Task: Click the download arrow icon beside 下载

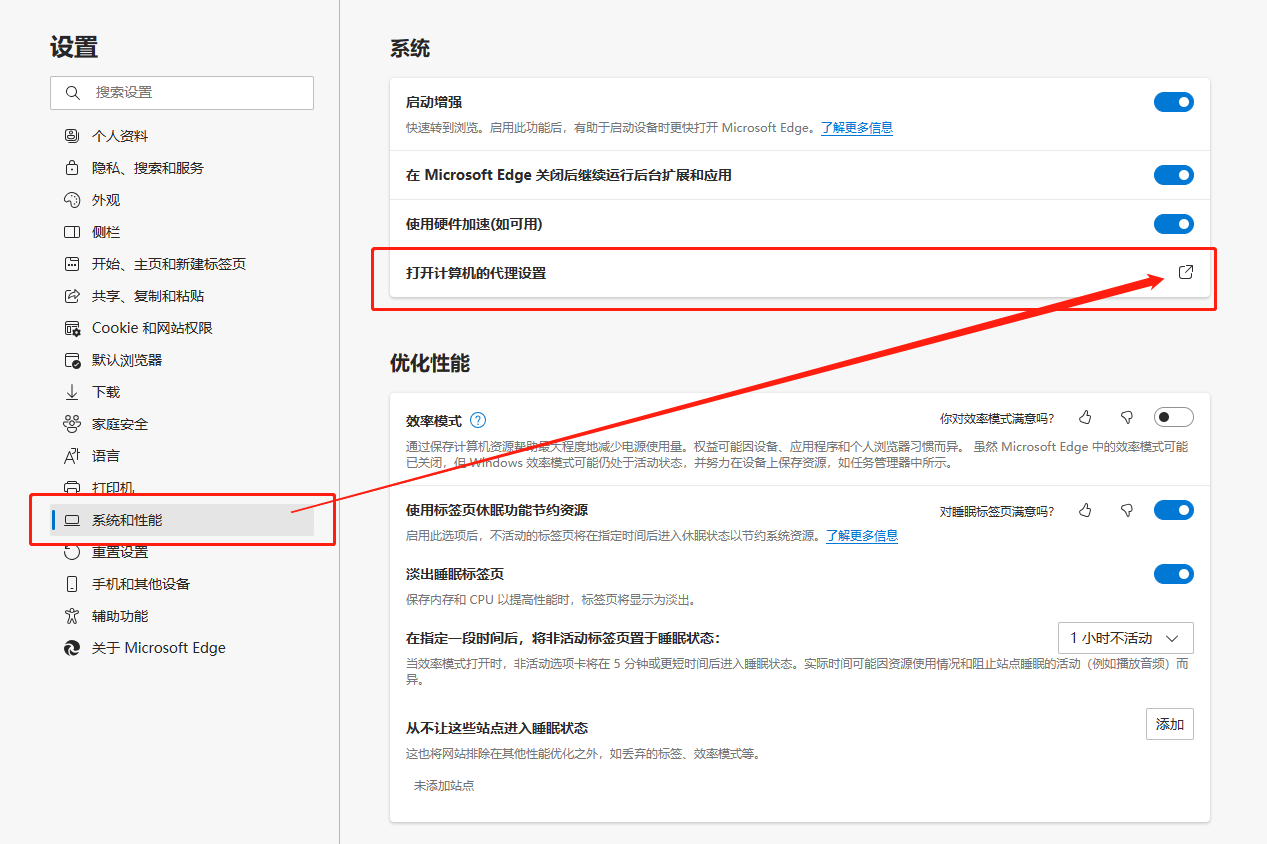Action: [x=71, y=392]
